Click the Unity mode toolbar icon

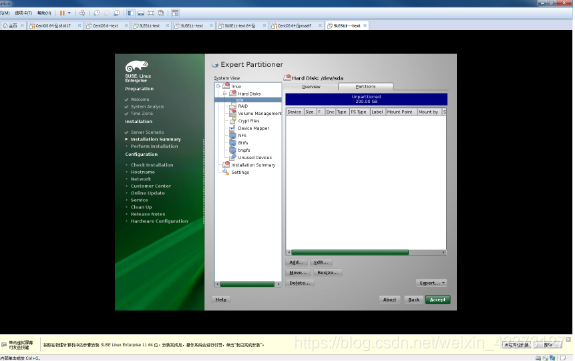point(161,13)
